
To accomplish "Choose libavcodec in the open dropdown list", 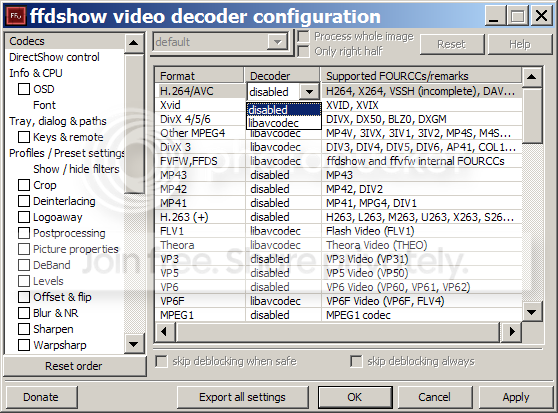I will coord(284,123).
